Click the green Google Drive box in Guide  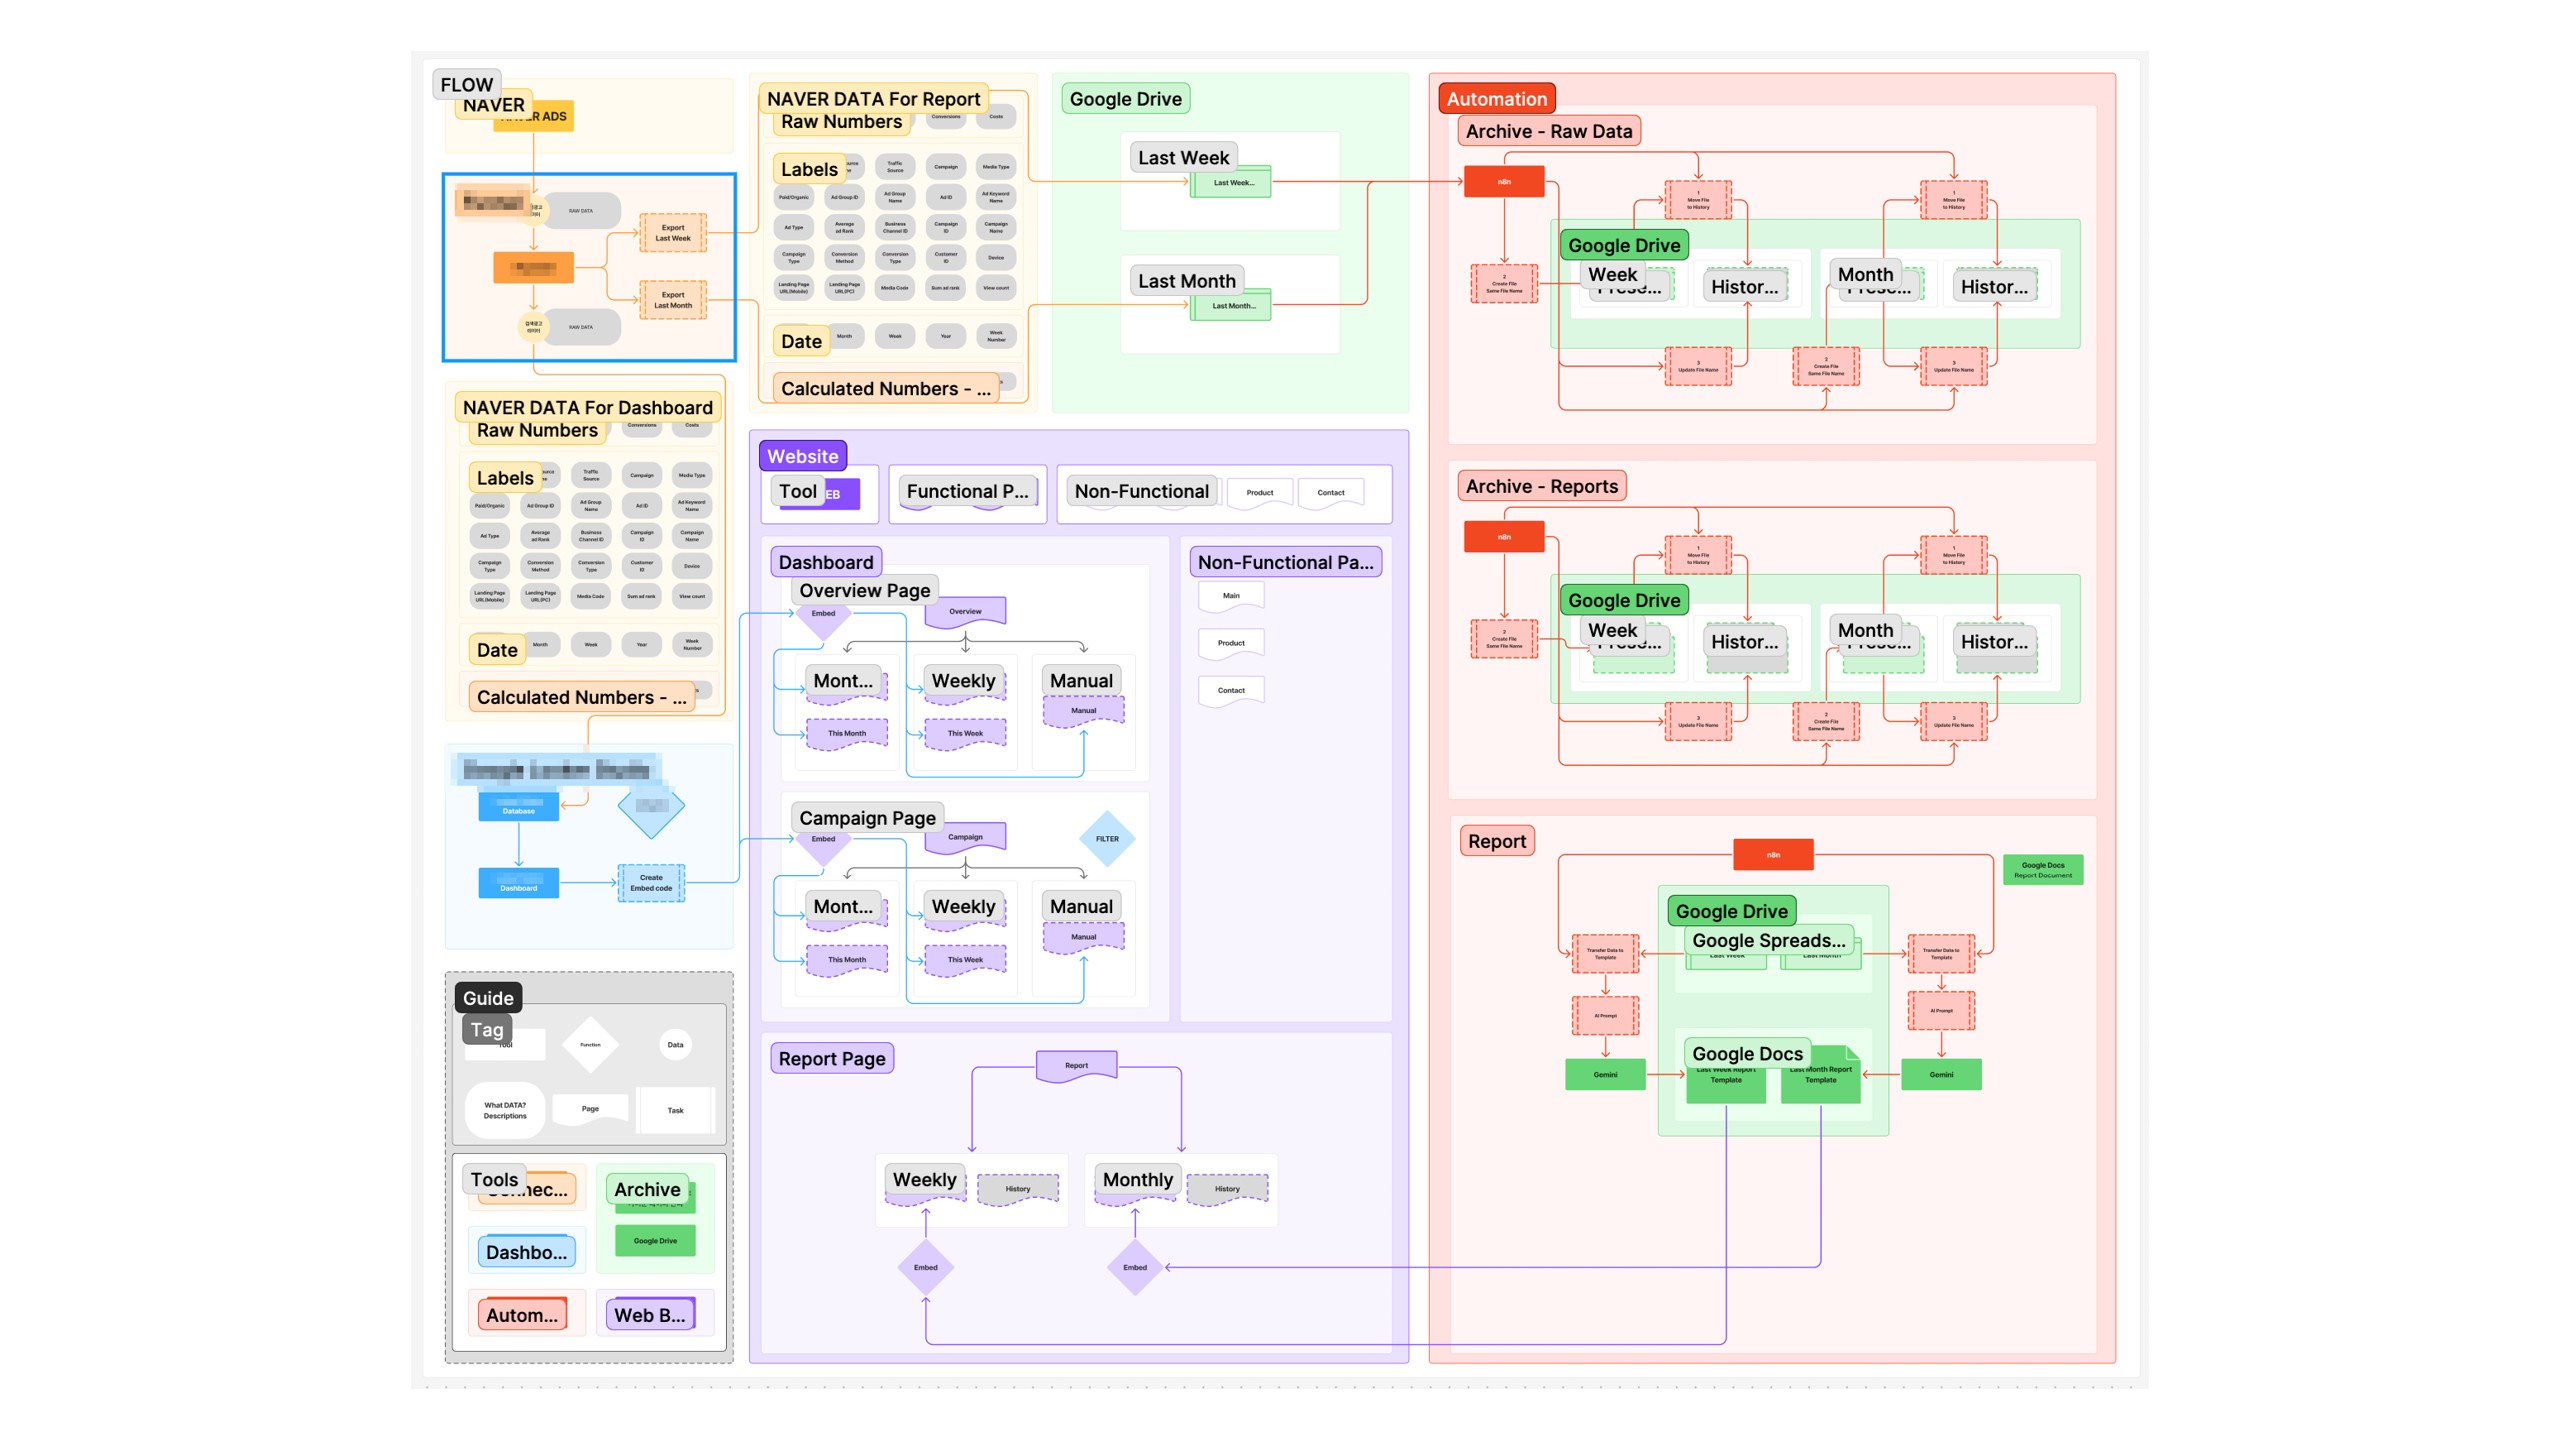click(655, 1241)
